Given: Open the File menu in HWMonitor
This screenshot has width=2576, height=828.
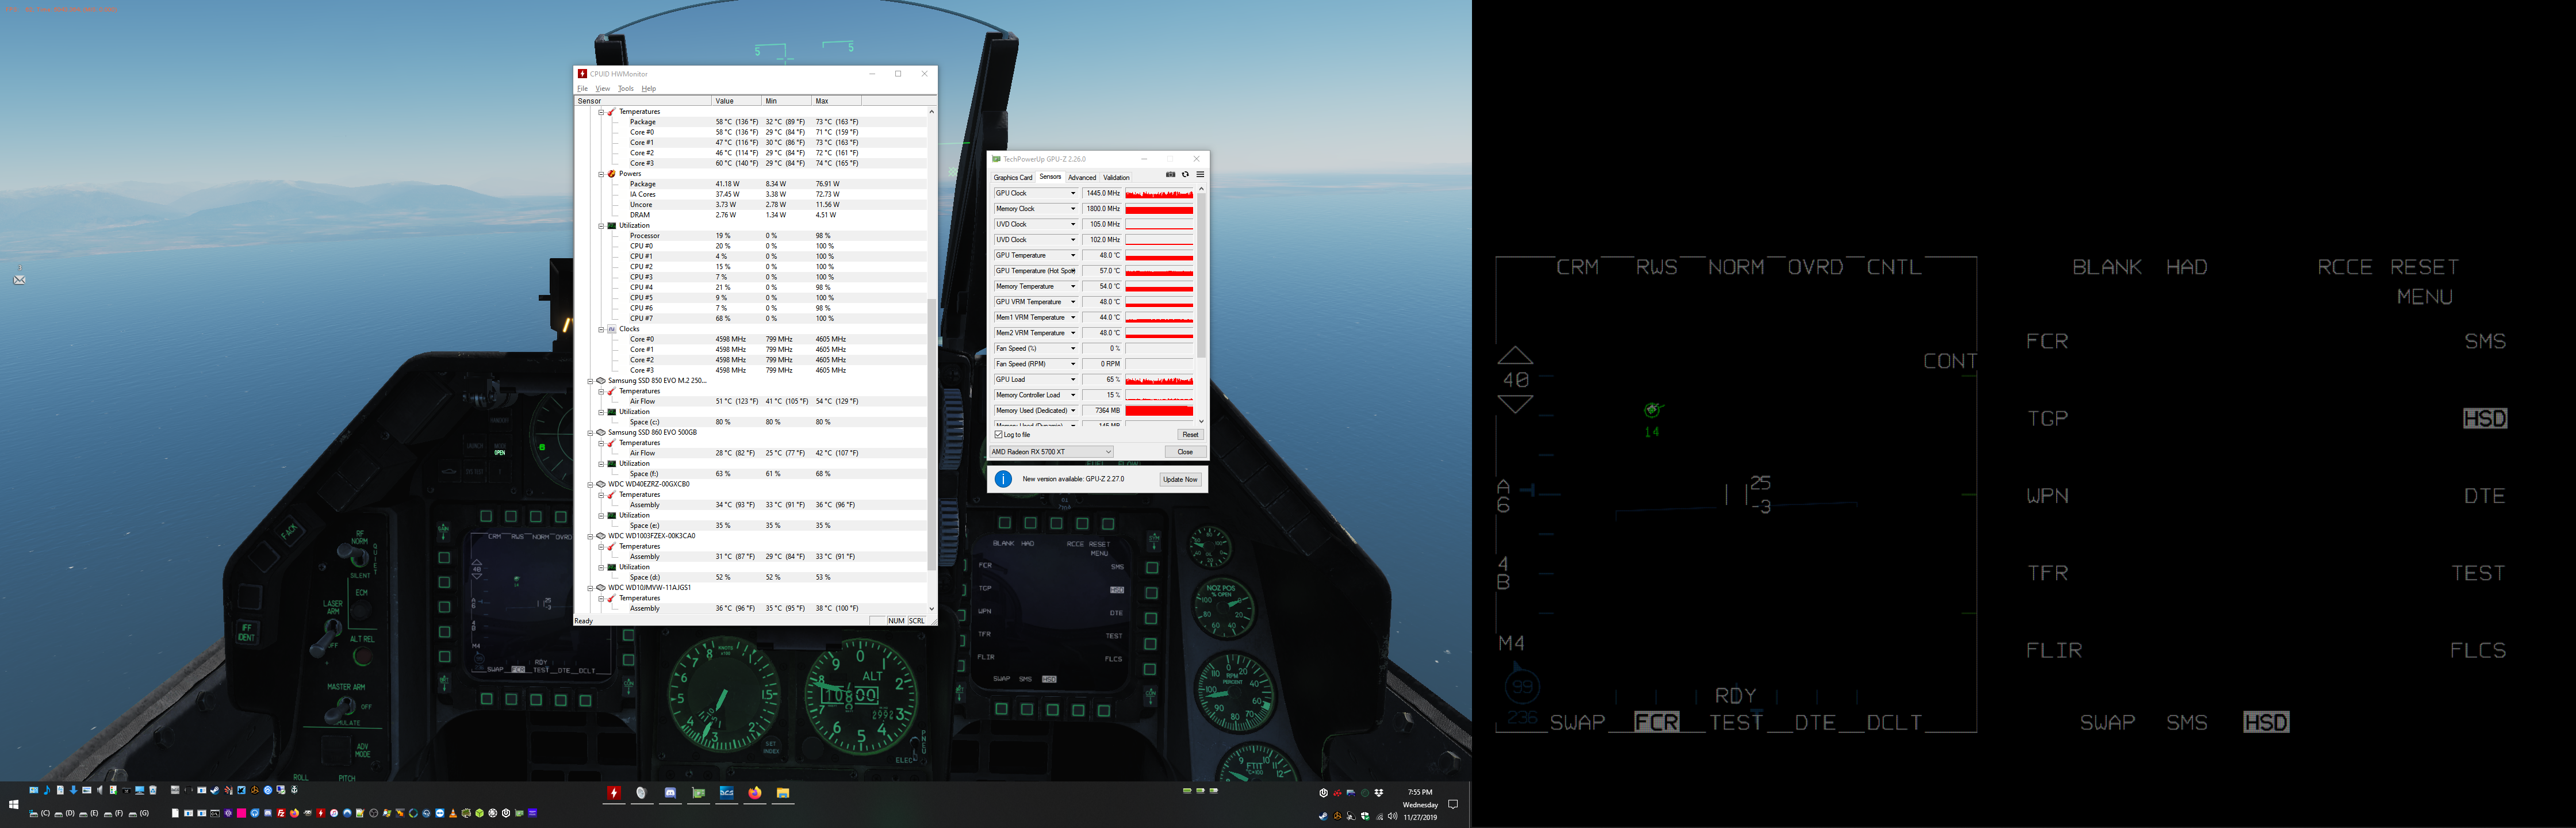Looking at the screenshot, I should (x=583, y=88).
